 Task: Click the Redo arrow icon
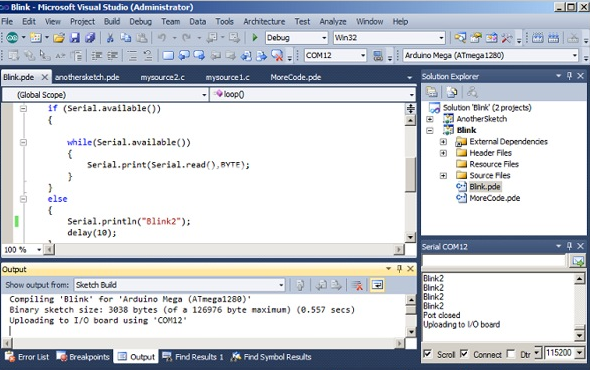coord(186,38)
